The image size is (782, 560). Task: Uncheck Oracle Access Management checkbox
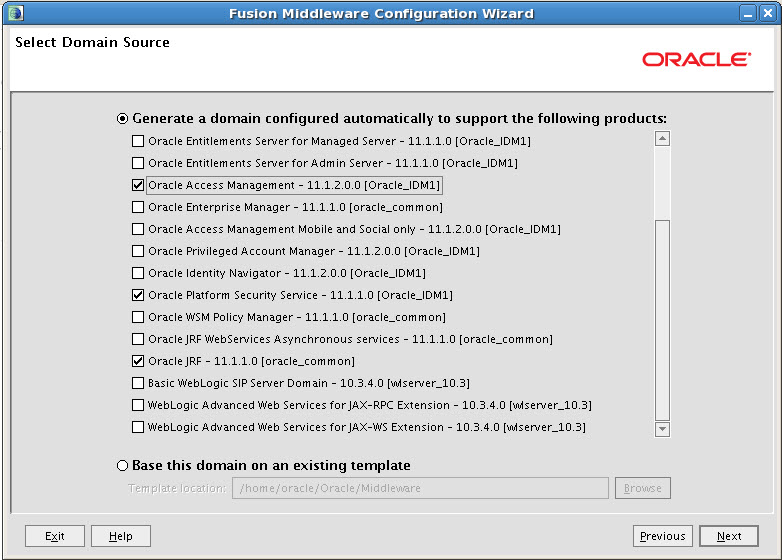138,185
